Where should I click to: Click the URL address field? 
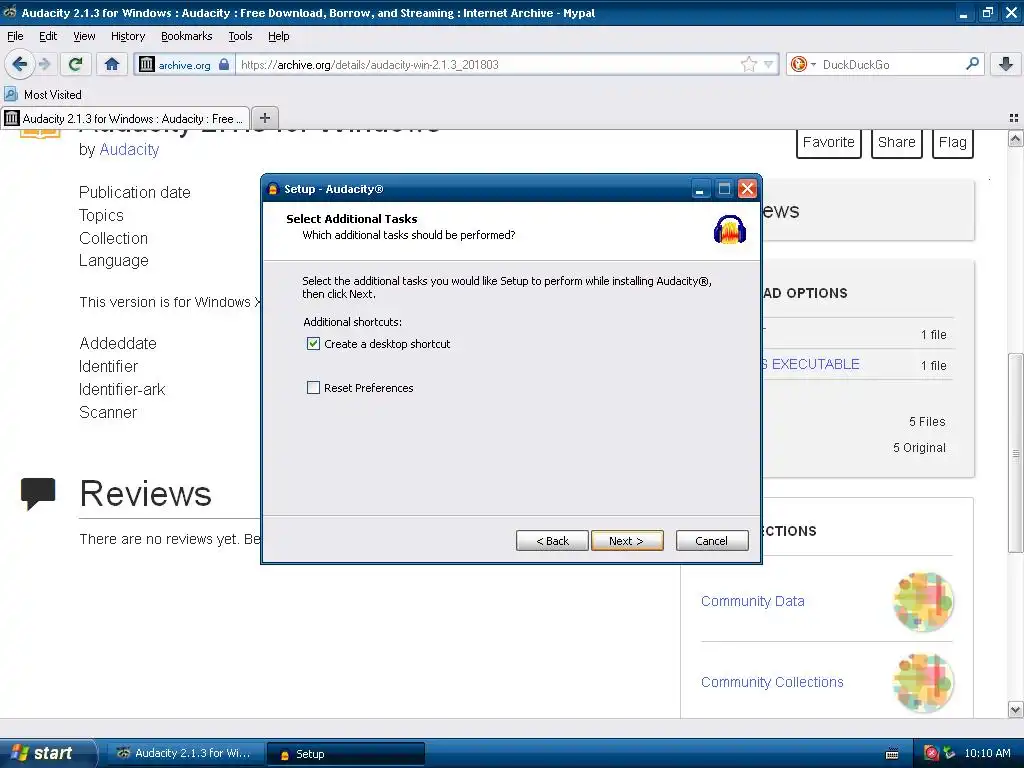(487, 64)
